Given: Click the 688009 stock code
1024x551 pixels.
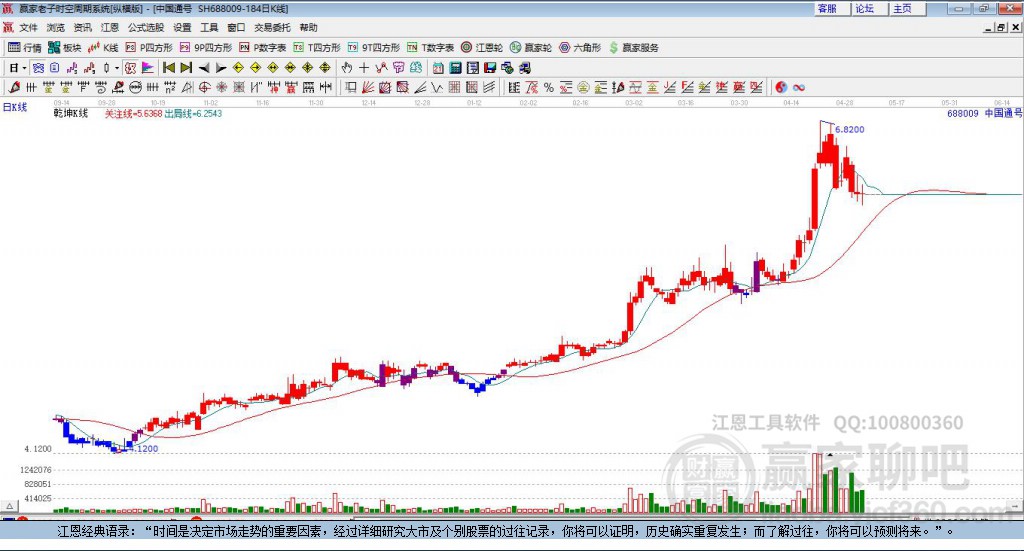Looking at the screenshot, I should tap(963, 113).
